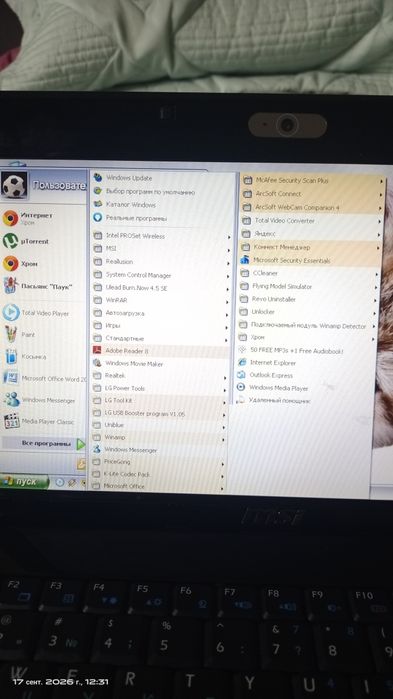Launch Windows Media Player
The image size is (393, 699).
[305, 388]
